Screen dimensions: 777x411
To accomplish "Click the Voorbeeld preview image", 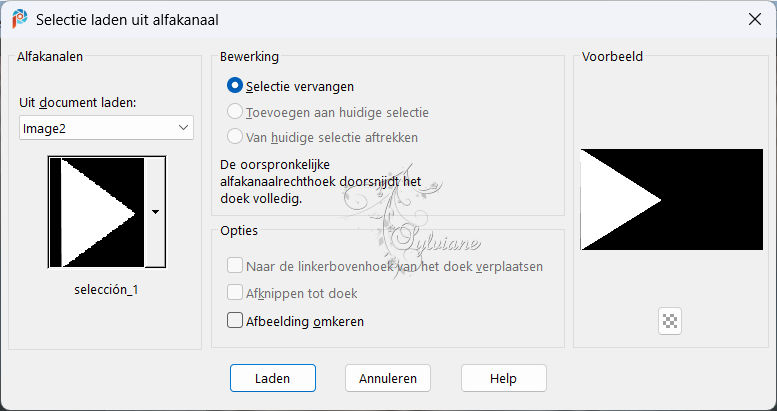I will coord(671,199).
